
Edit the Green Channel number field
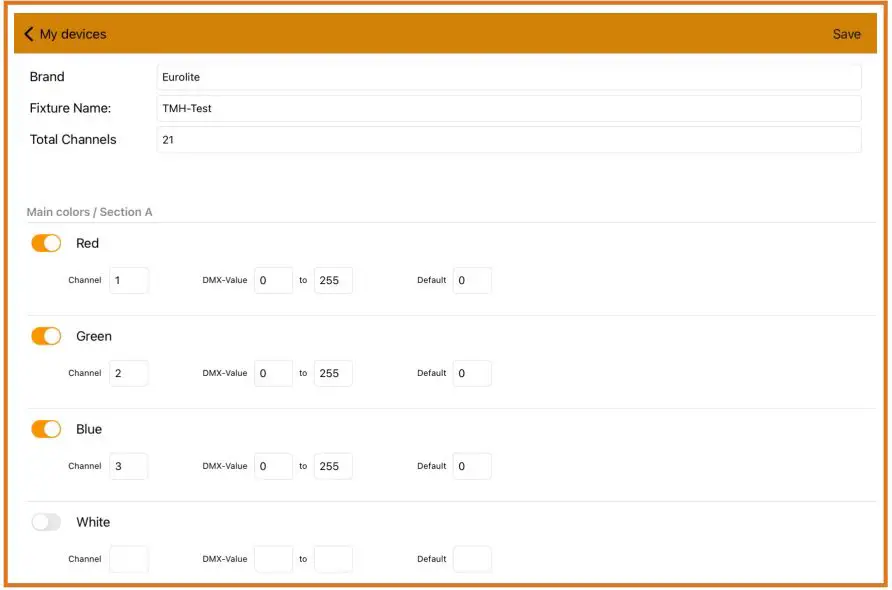(x=129, y=373)
